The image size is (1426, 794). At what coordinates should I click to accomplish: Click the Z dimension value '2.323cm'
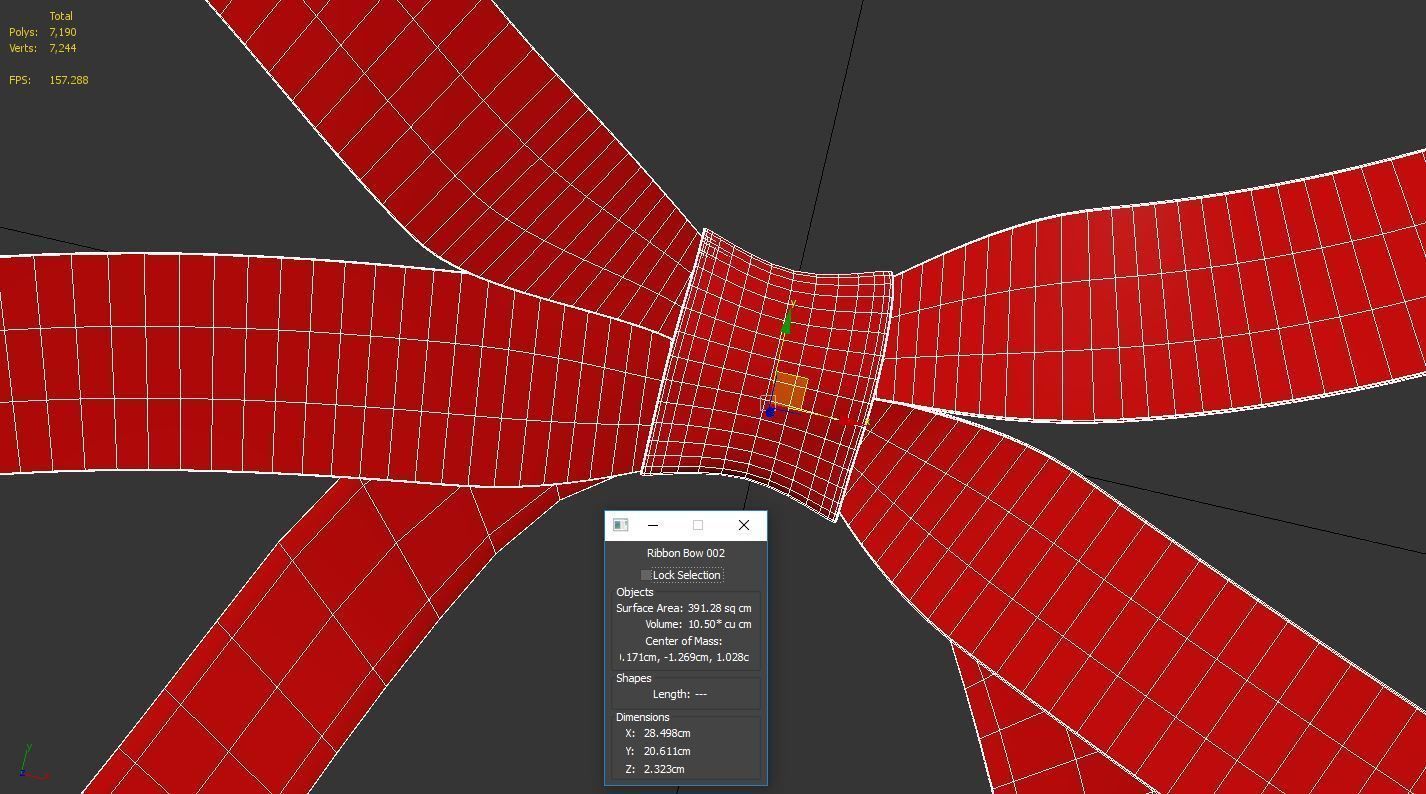click(x=664, y=769)
